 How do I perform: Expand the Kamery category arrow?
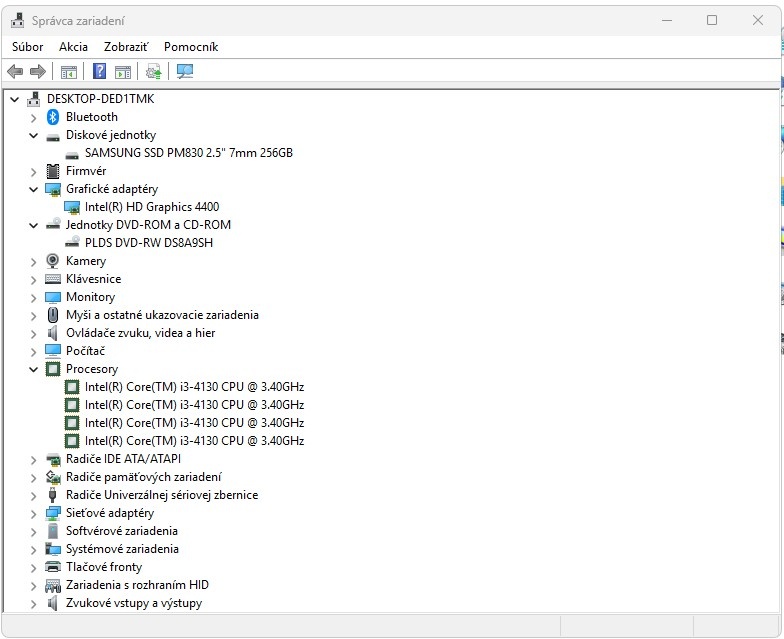tap(34, 262)
